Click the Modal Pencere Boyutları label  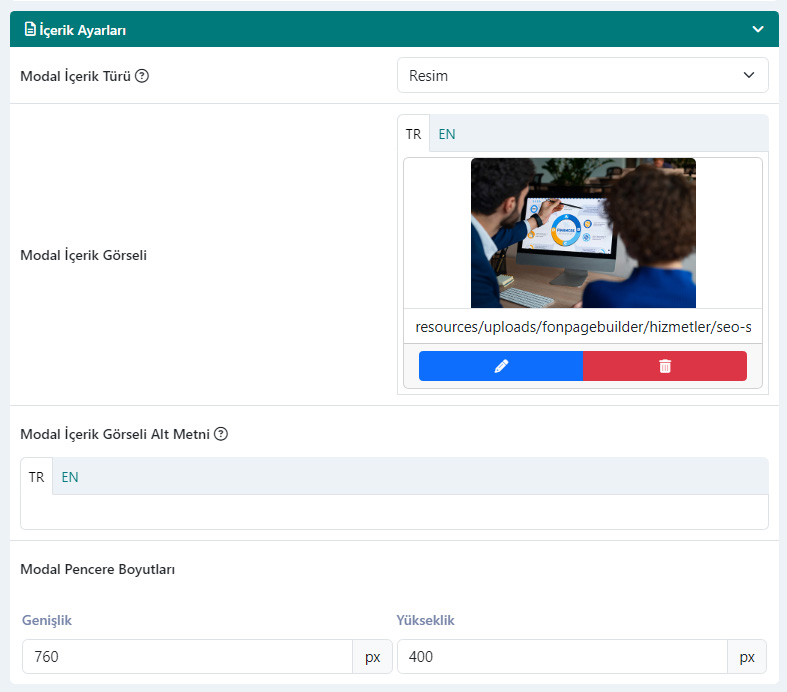(97, 570)
